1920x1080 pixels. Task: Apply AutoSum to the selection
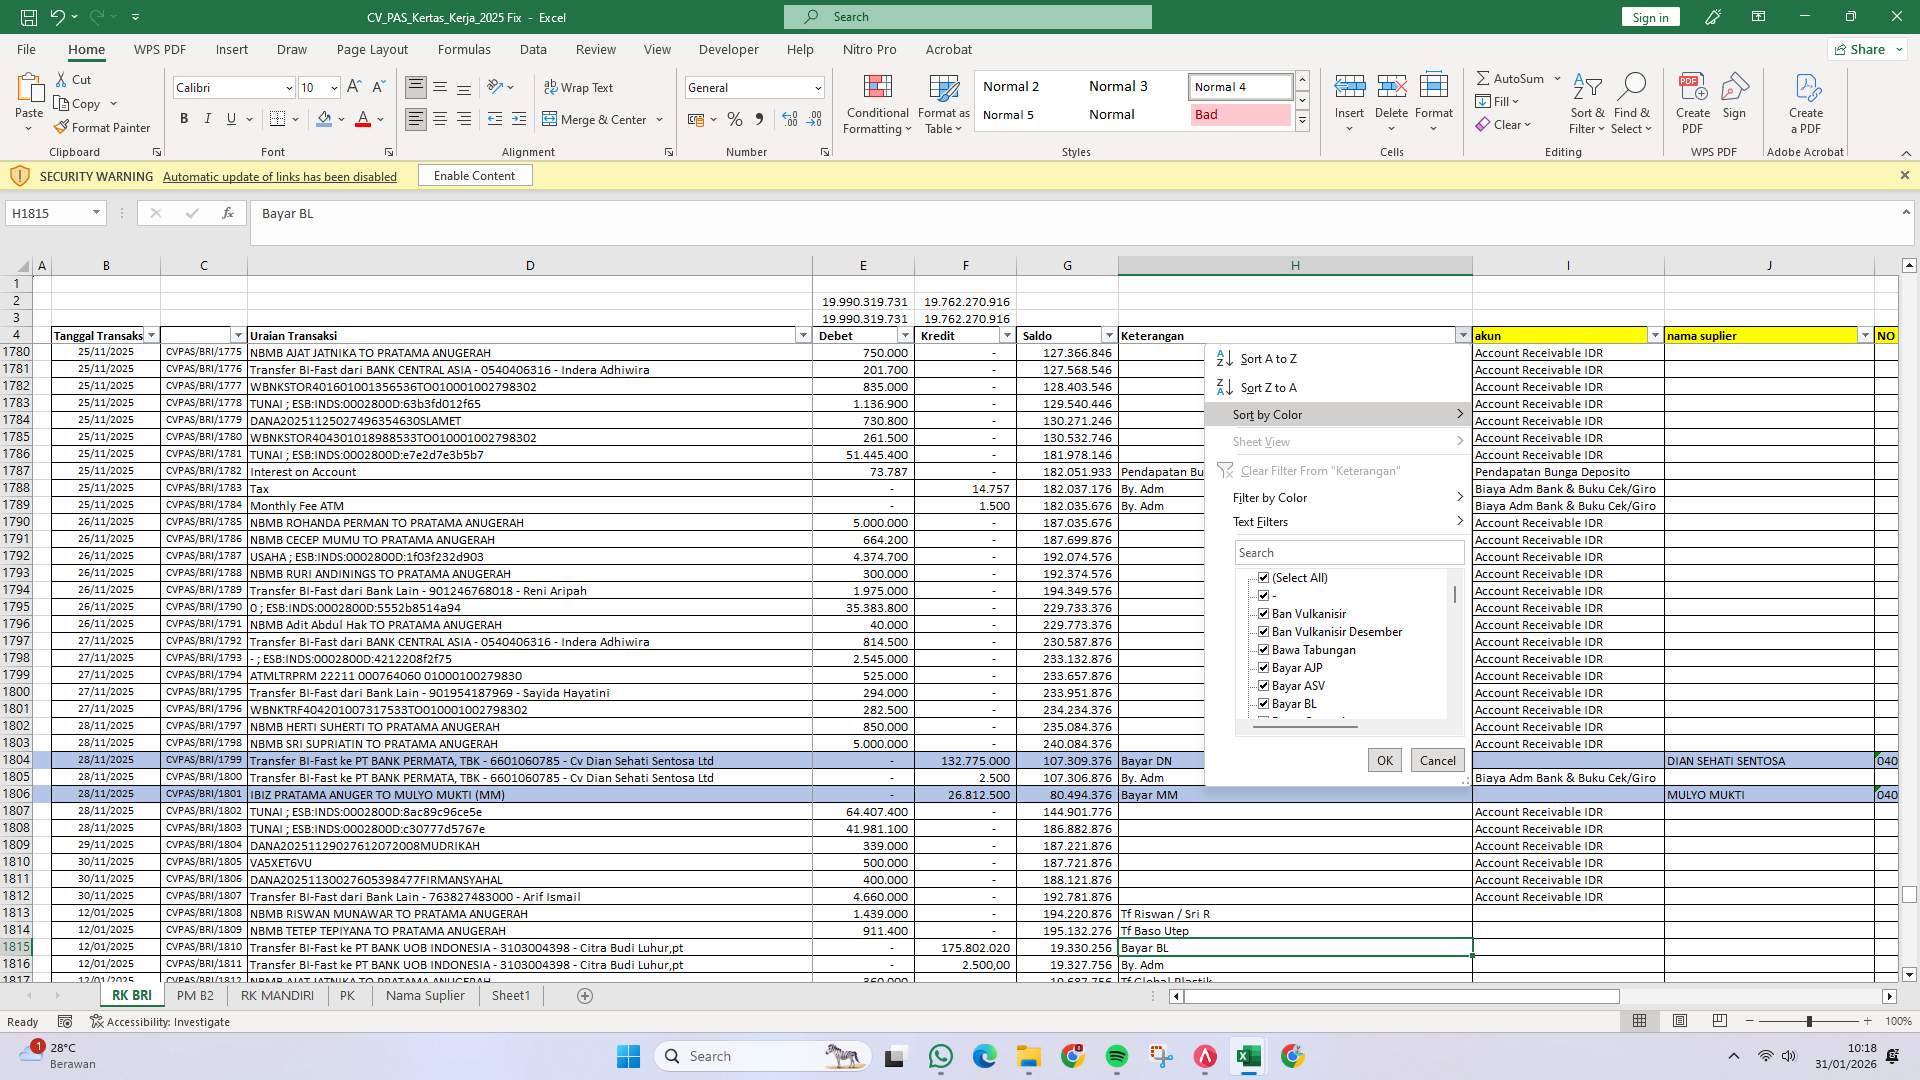pyautogui.click(x=1514, y=78)
